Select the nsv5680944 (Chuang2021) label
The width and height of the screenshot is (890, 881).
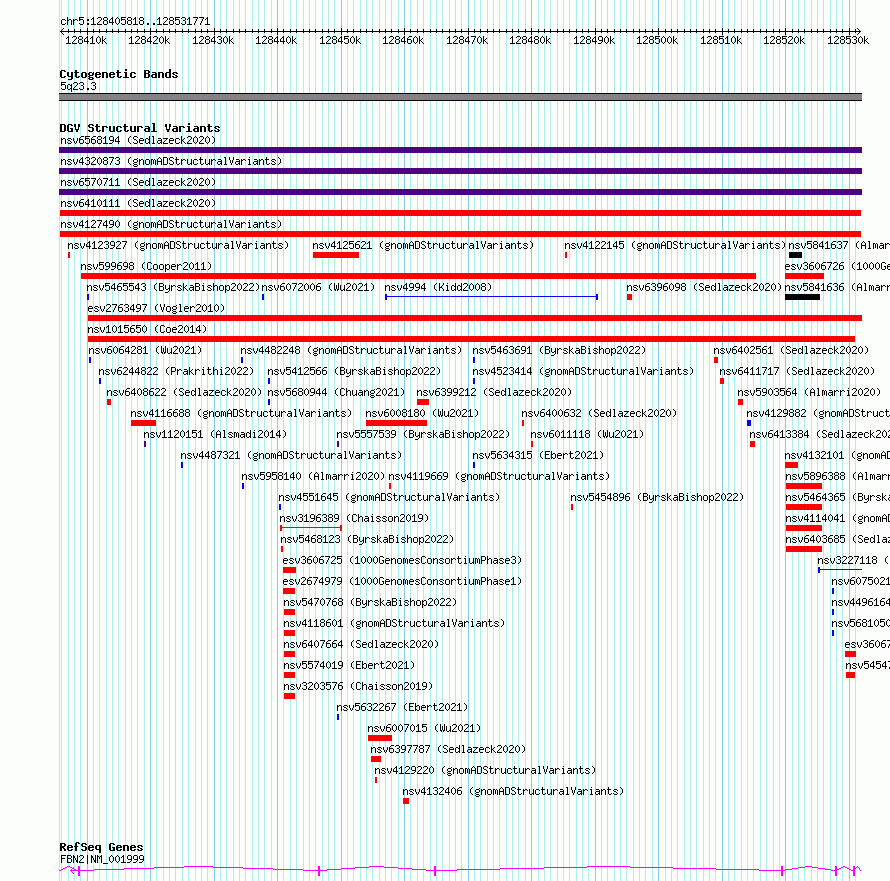tap(336, 392)
